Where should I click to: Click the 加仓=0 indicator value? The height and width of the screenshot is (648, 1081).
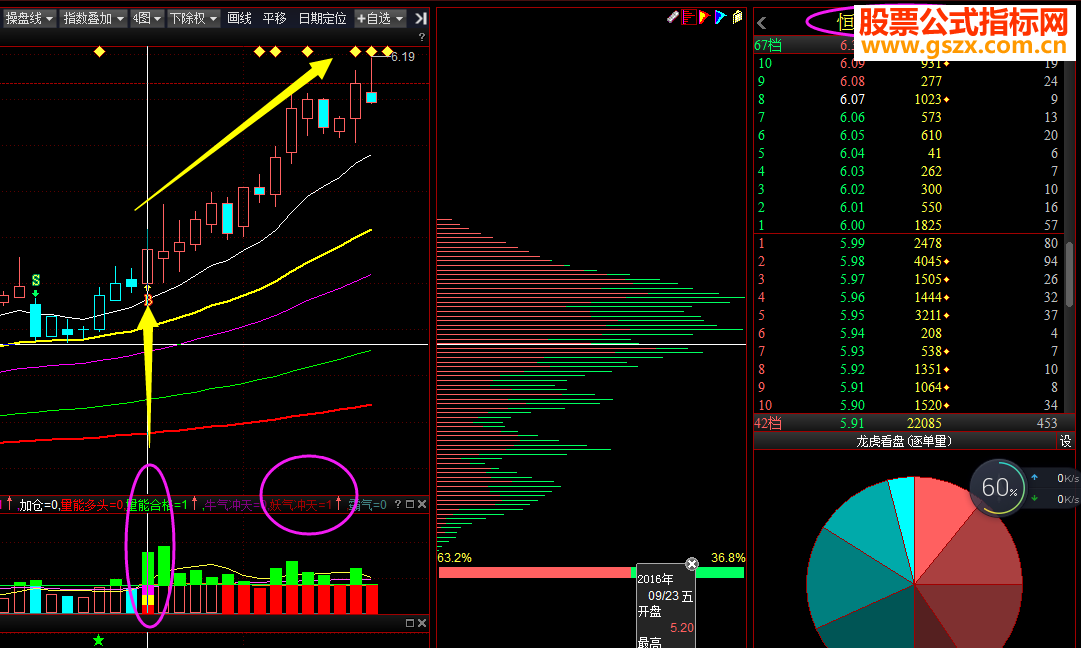pos(39,505)
